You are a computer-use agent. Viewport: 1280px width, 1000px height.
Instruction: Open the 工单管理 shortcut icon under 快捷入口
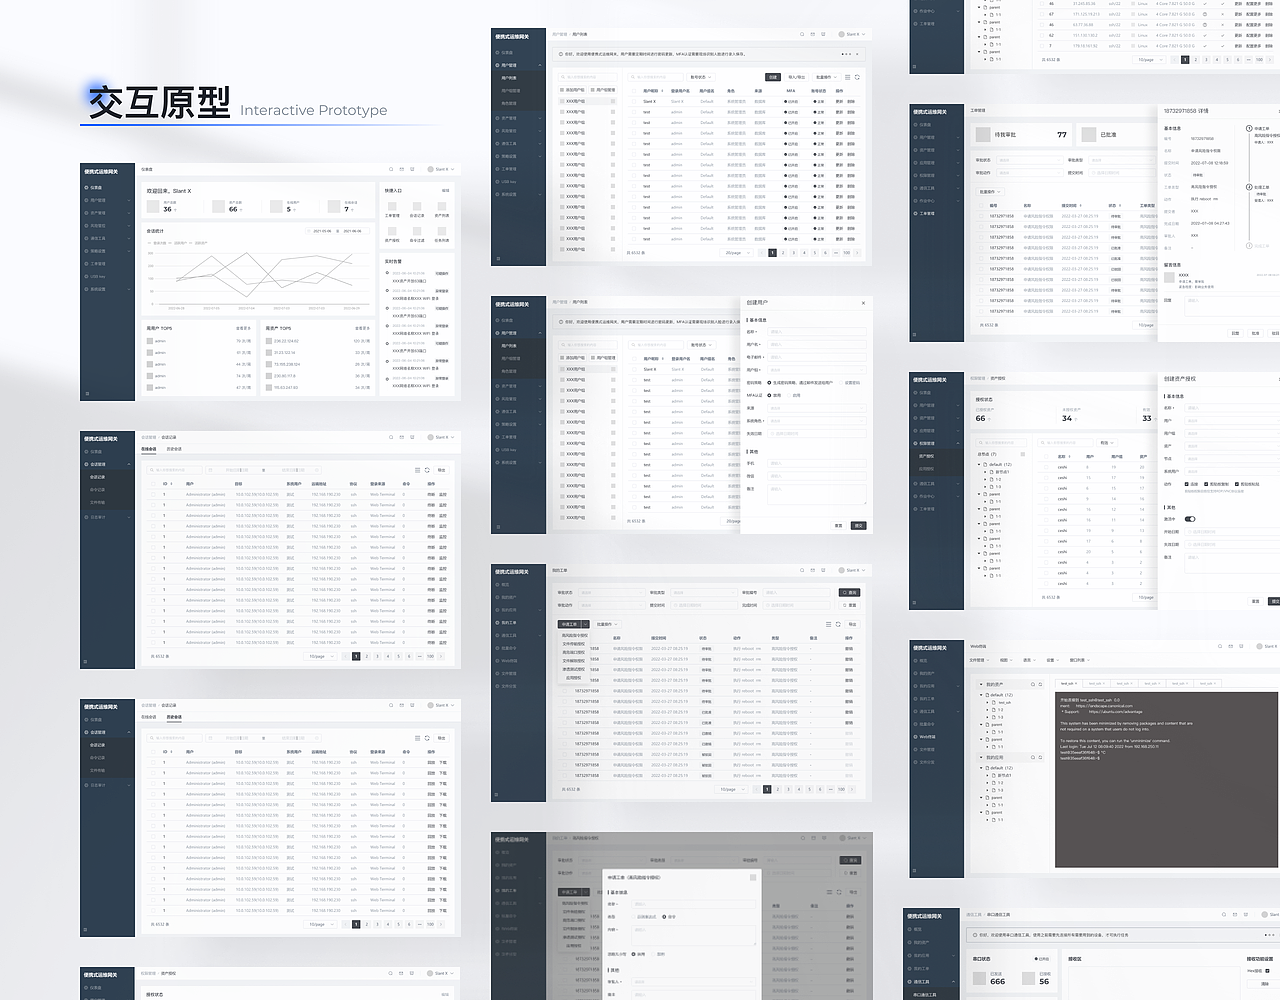coord(392,206)
